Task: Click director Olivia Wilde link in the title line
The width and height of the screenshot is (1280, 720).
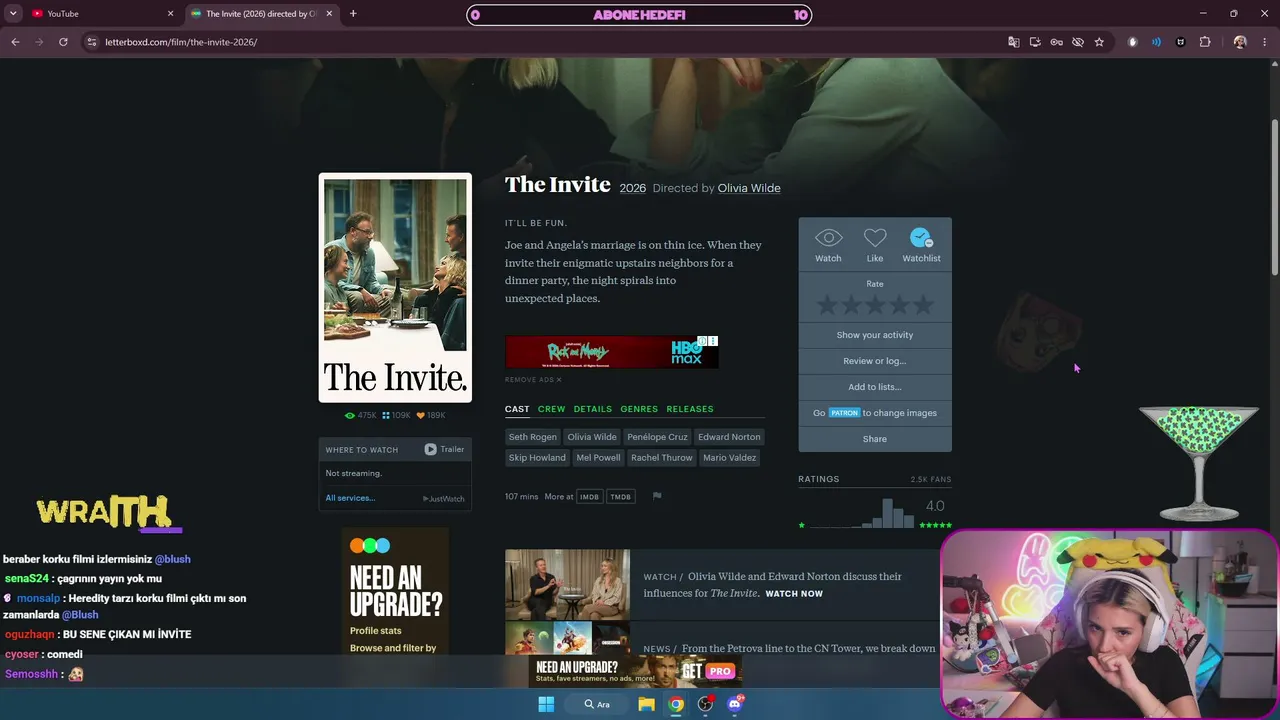Action: click(x=749, y=188)
